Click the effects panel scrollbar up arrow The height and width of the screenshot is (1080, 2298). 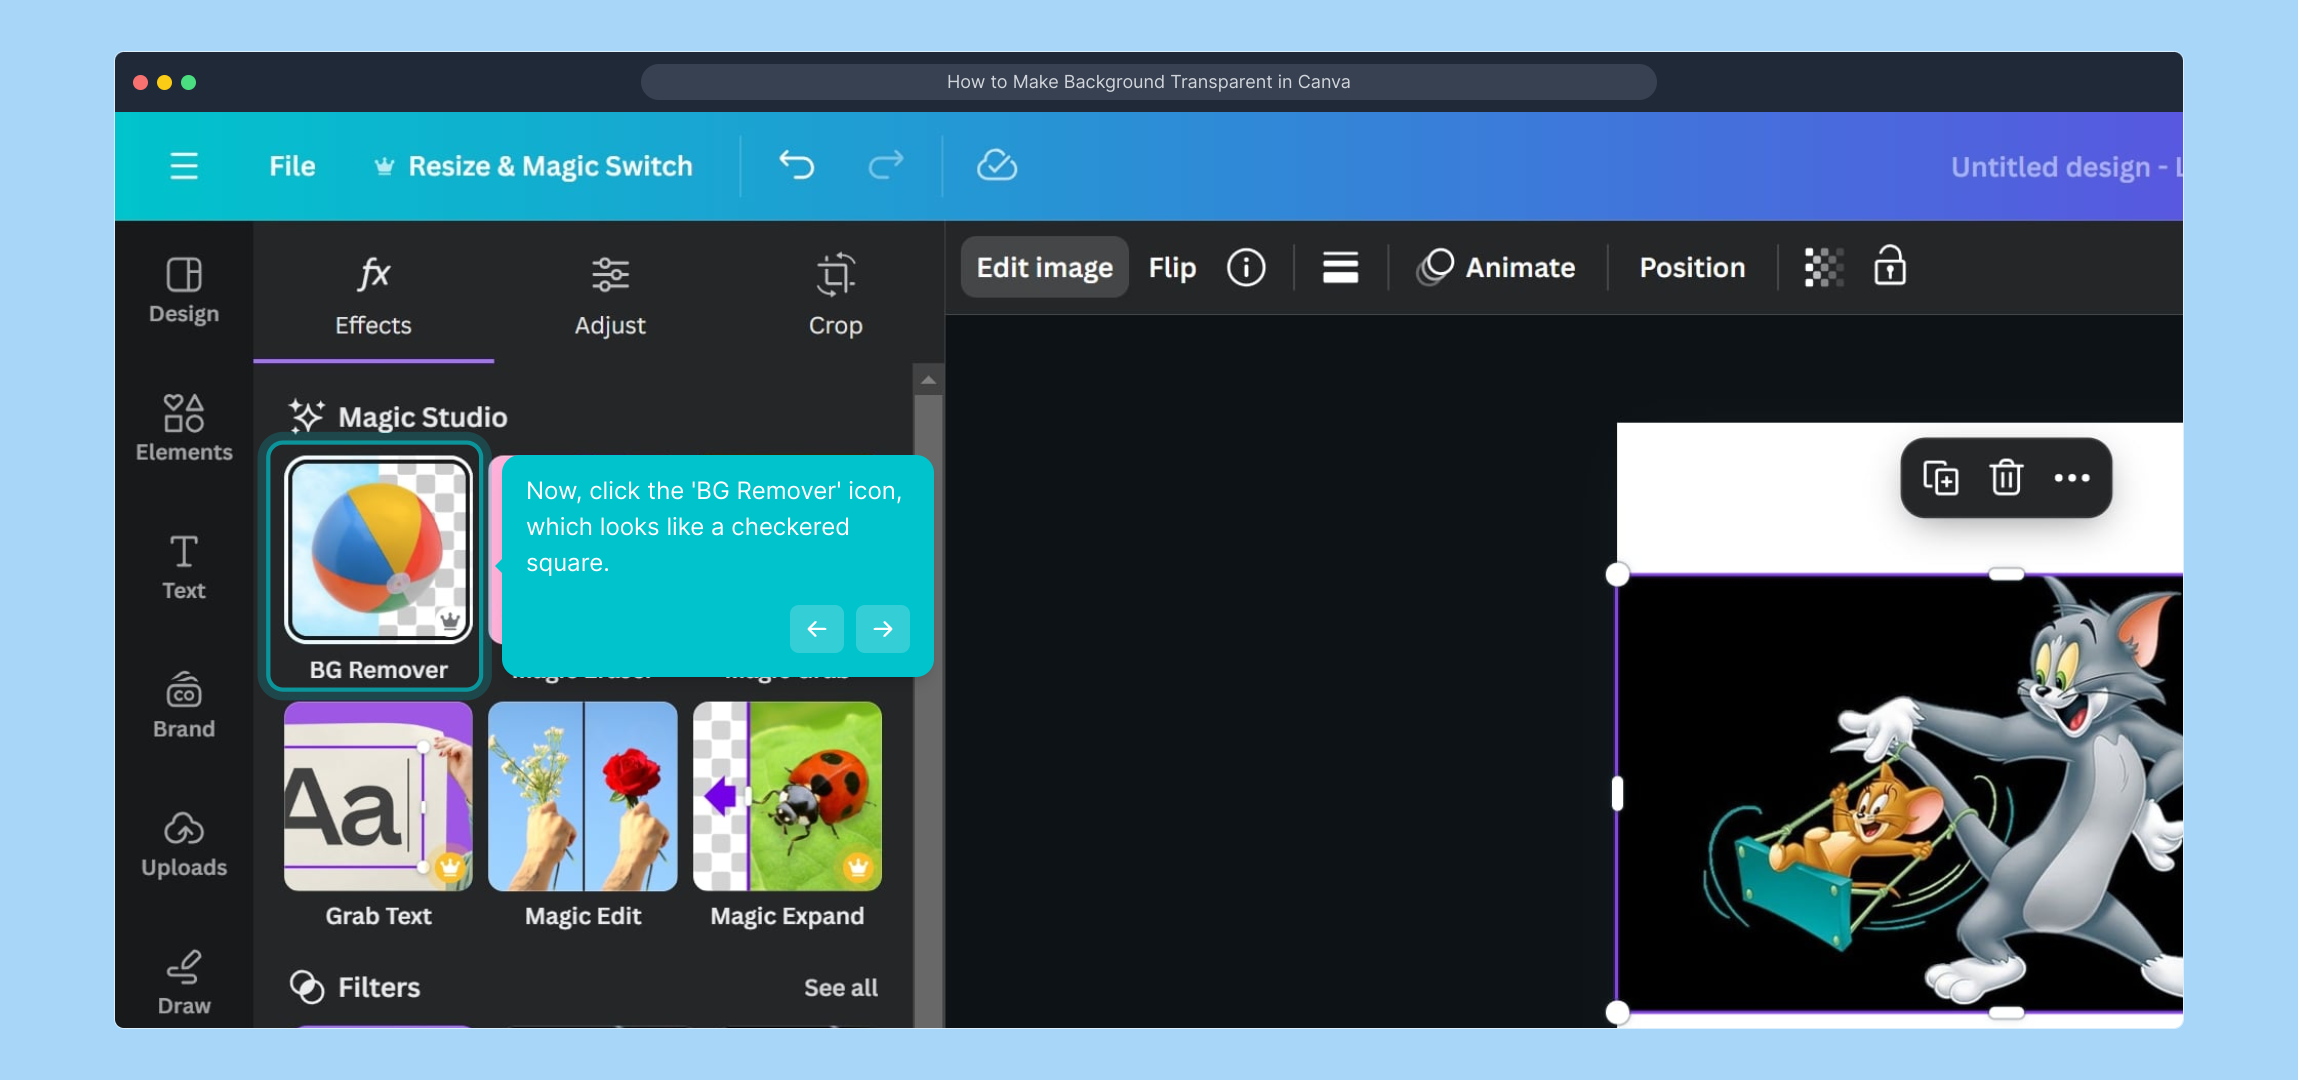[928, 380]
